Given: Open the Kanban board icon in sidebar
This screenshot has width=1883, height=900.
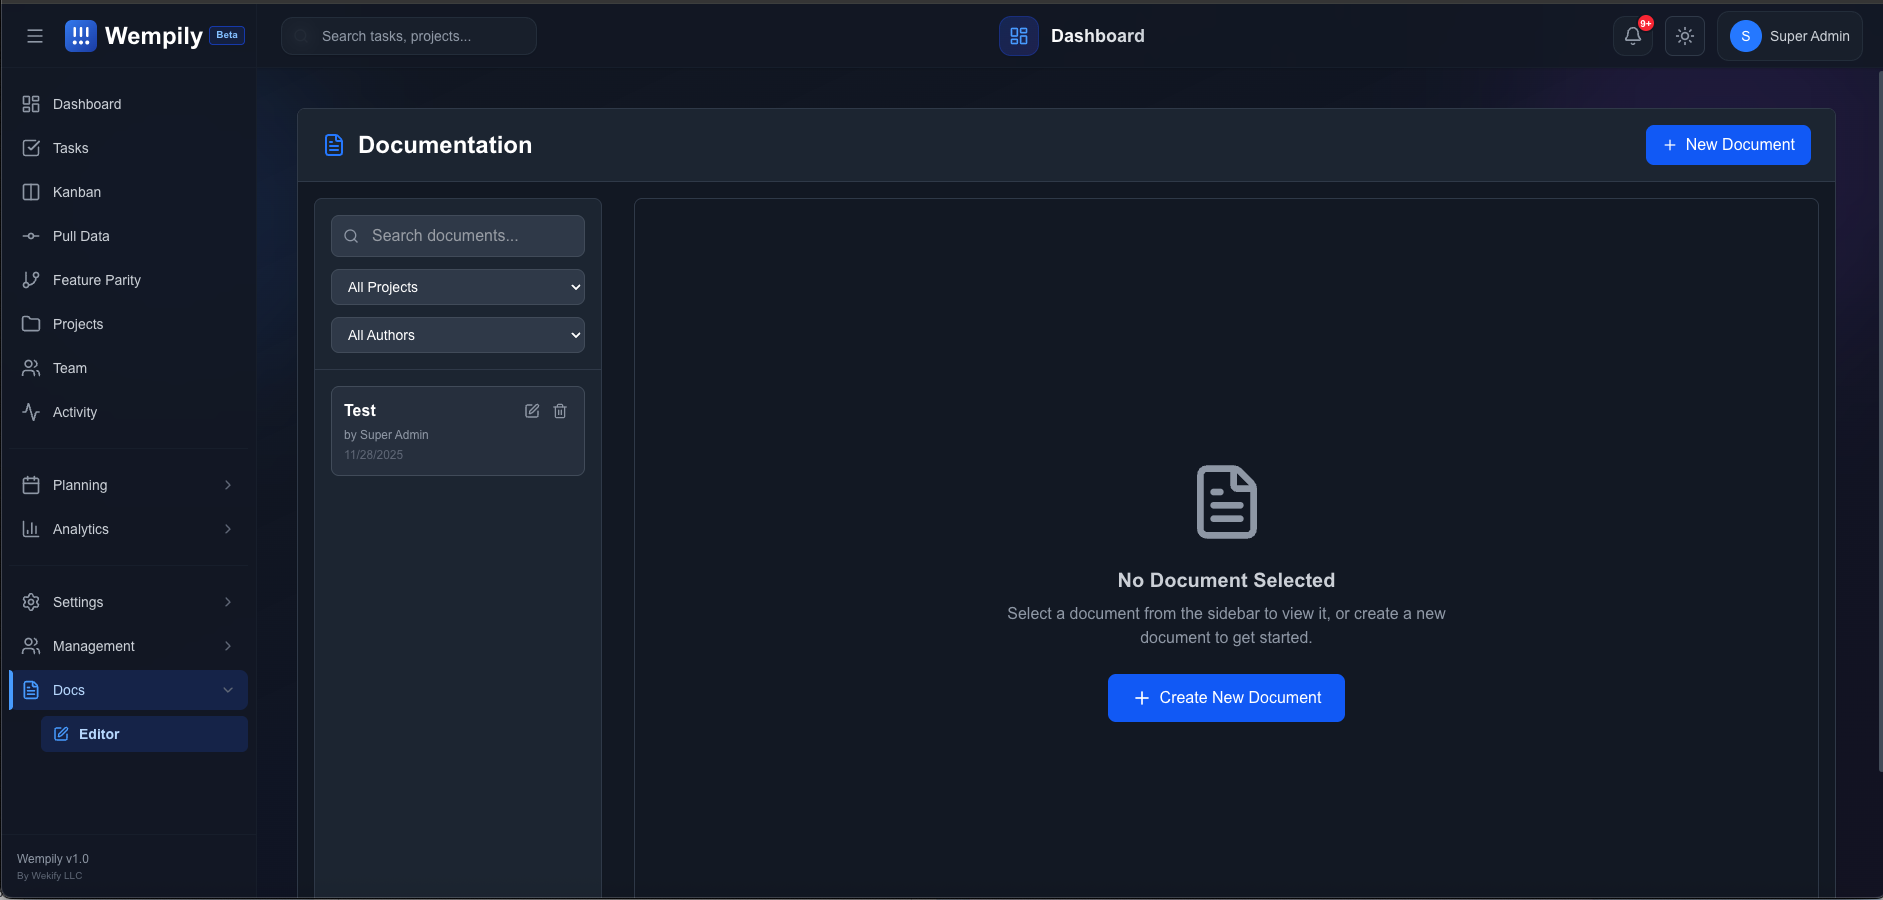Looking at the screenshot, I should [x=33, y=192].
